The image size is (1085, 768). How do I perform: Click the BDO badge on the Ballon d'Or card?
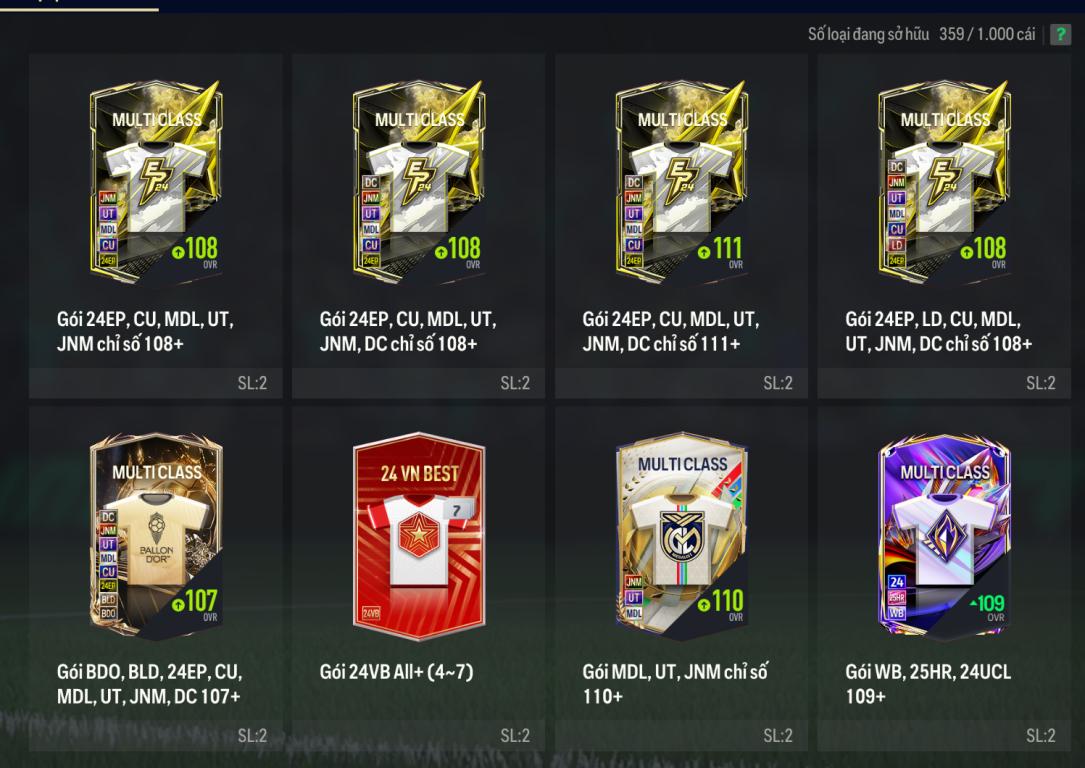click(x=108, y=613)
